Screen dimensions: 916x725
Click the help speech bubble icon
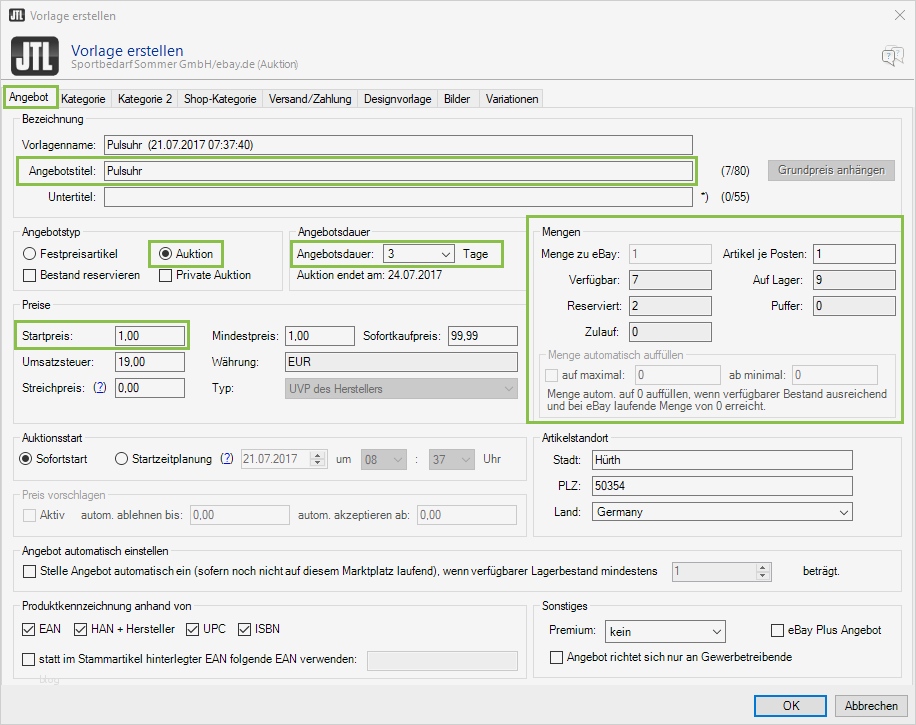pos(892,56)
